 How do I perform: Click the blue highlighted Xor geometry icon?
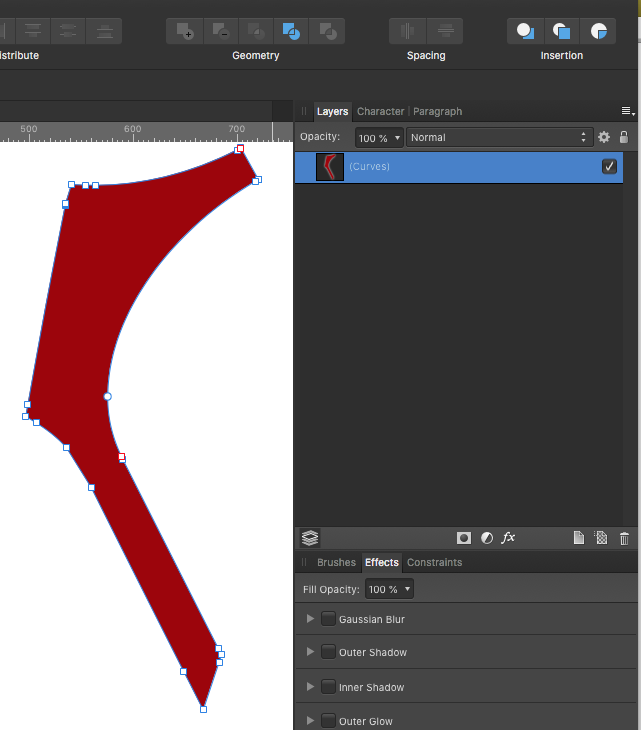click(291, 31)
